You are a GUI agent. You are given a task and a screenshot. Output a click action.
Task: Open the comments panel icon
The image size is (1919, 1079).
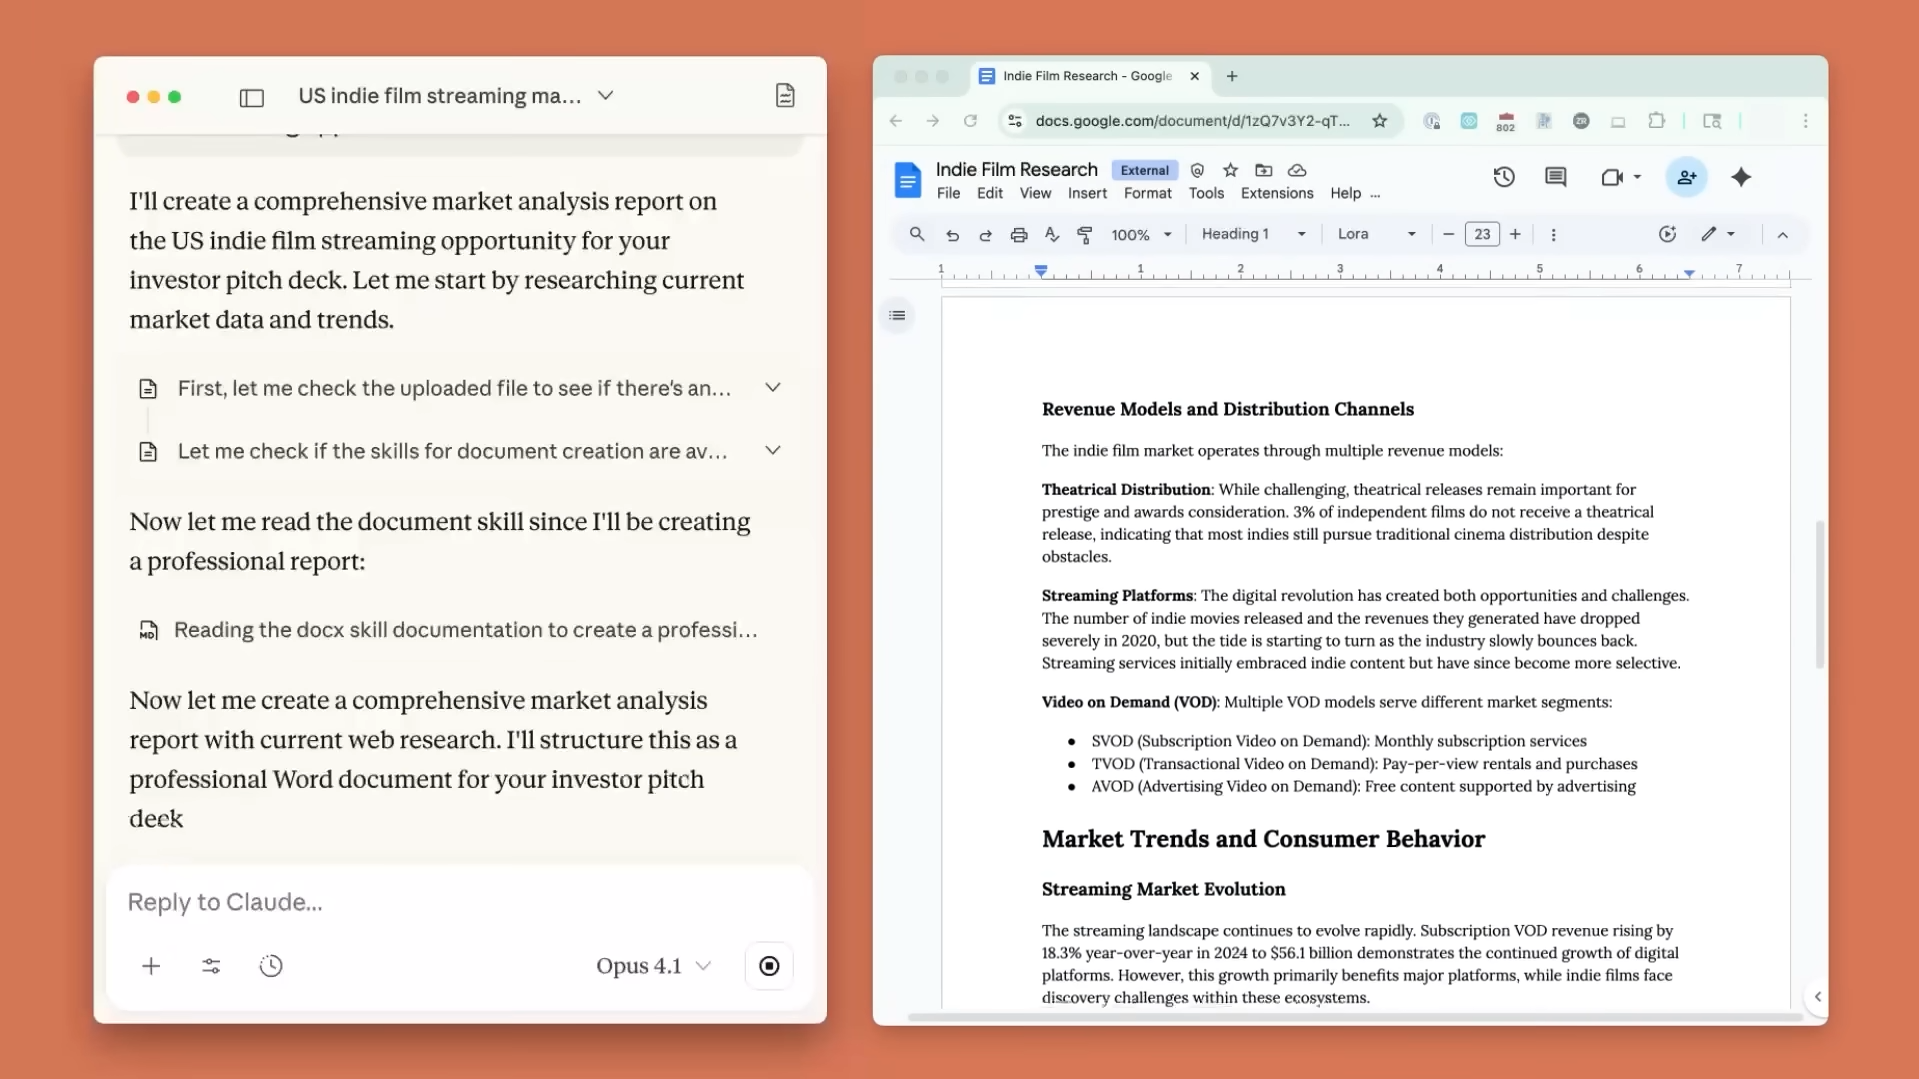[1555, 178]
